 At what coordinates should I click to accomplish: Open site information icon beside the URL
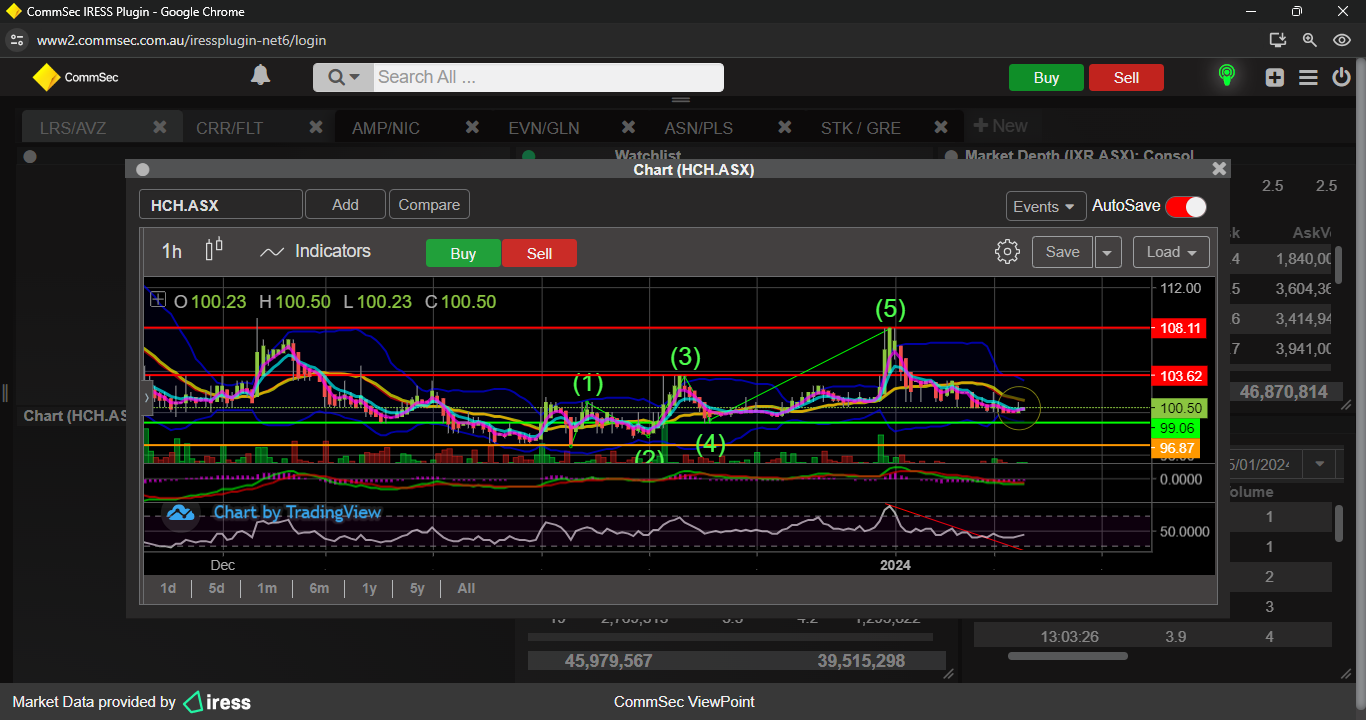click(x=16, y=40)
